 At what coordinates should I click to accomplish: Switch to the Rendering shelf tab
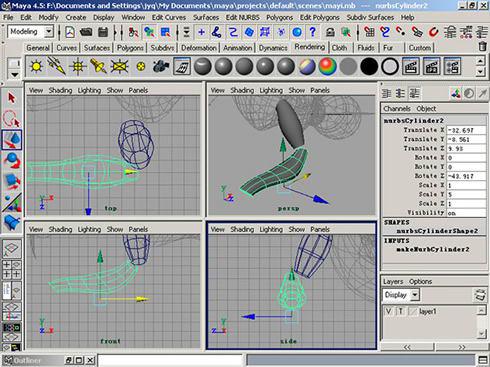[x=309, y=47]
